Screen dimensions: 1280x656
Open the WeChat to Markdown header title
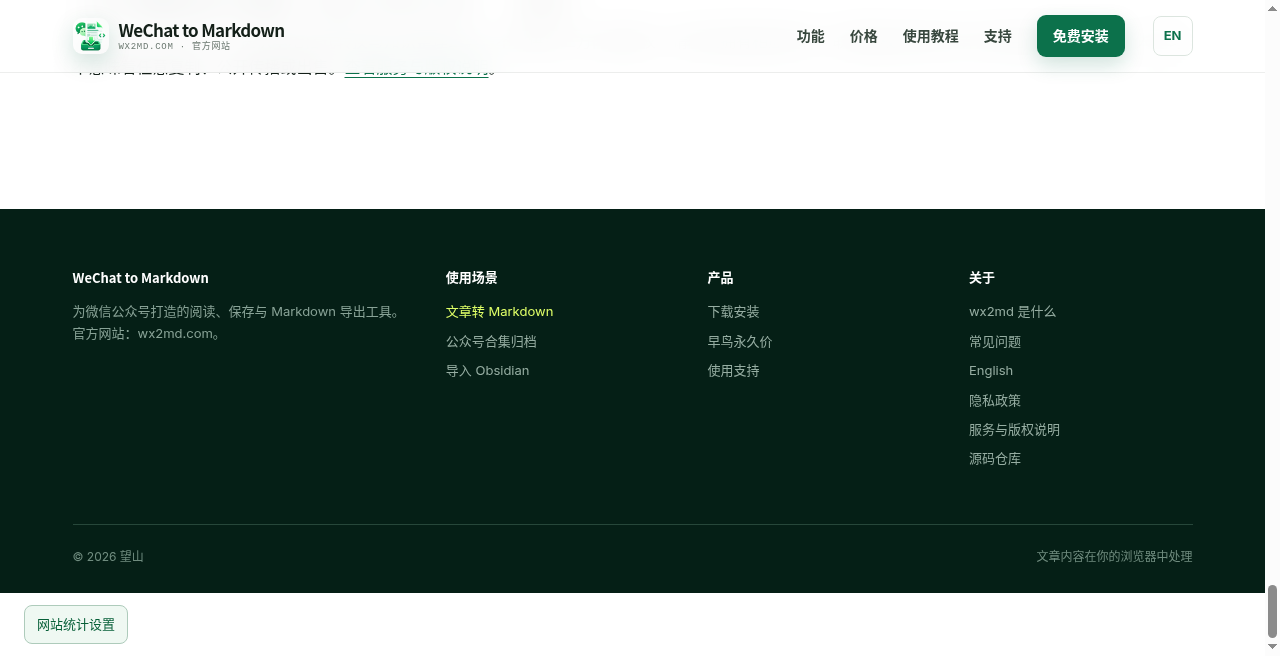[x=201, y=30]
